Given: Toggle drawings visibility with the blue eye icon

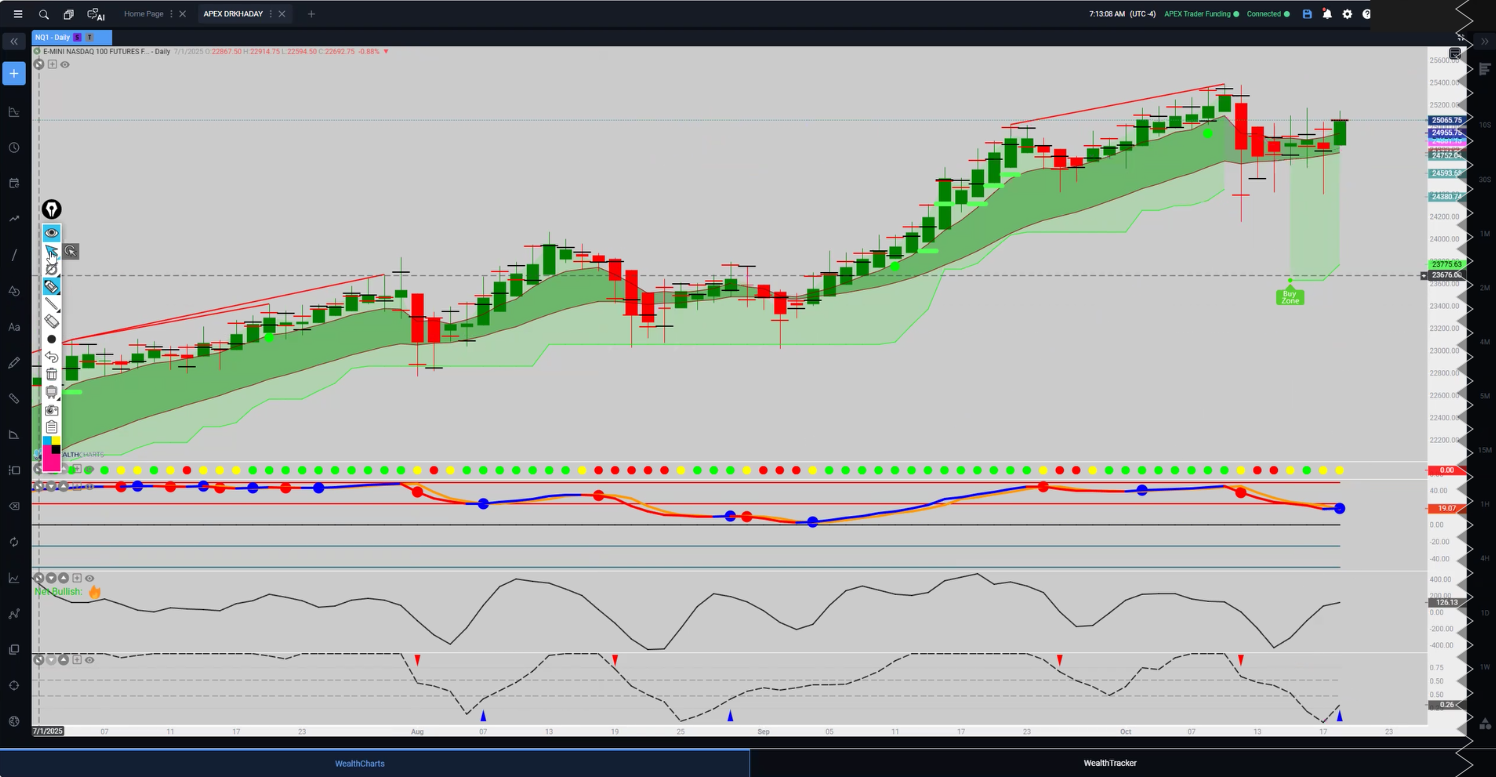Looking at the screenshot, I should [52, 232].
